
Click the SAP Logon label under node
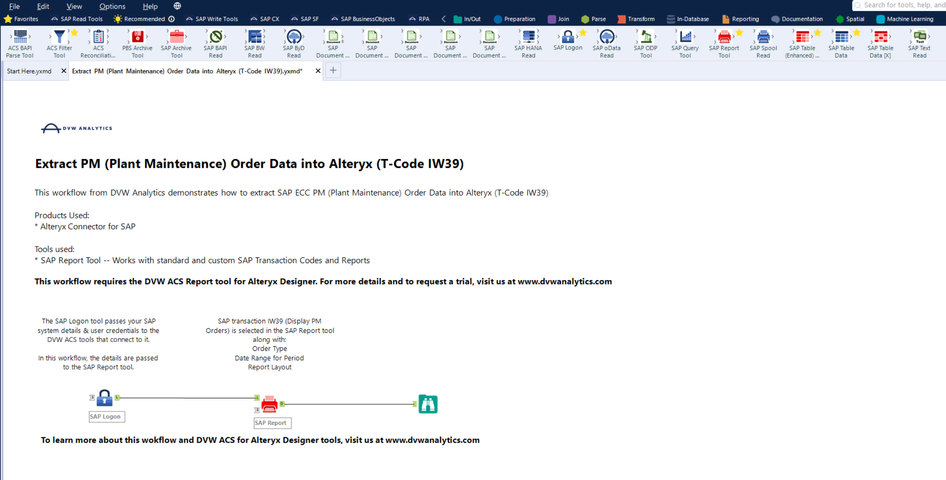tap(106, 417)
